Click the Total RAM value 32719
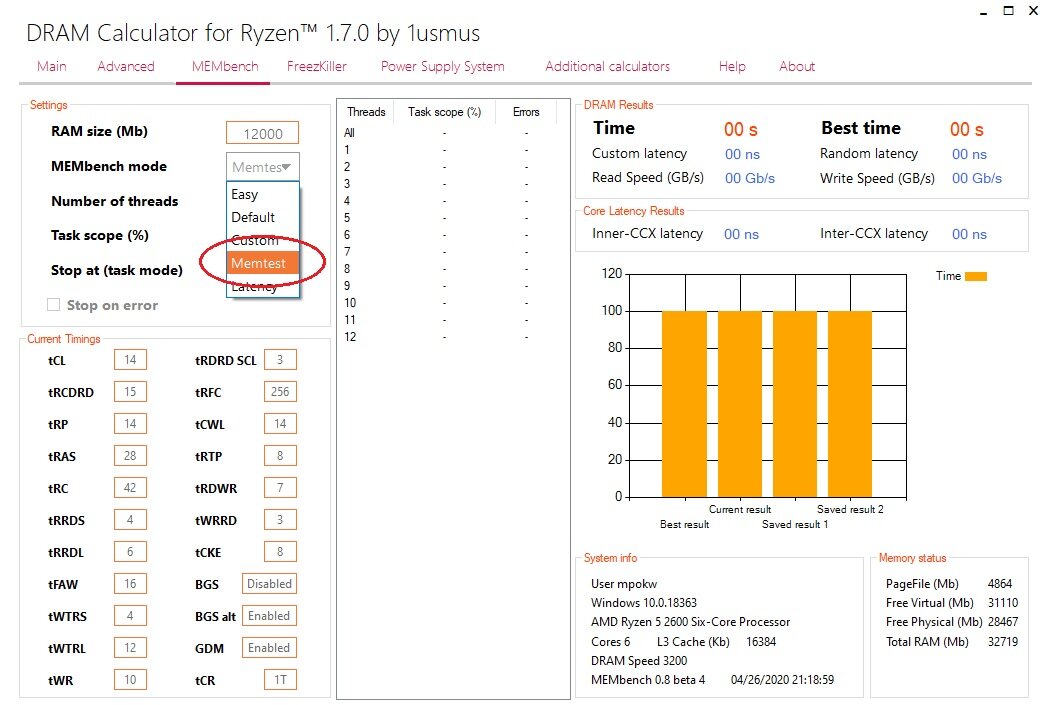The image size is (1051, 705). click(x=1003, y=641)
